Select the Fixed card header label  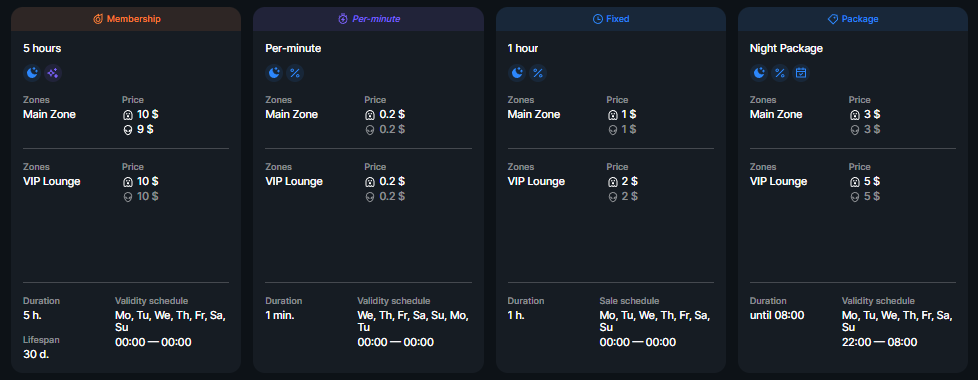618,19
